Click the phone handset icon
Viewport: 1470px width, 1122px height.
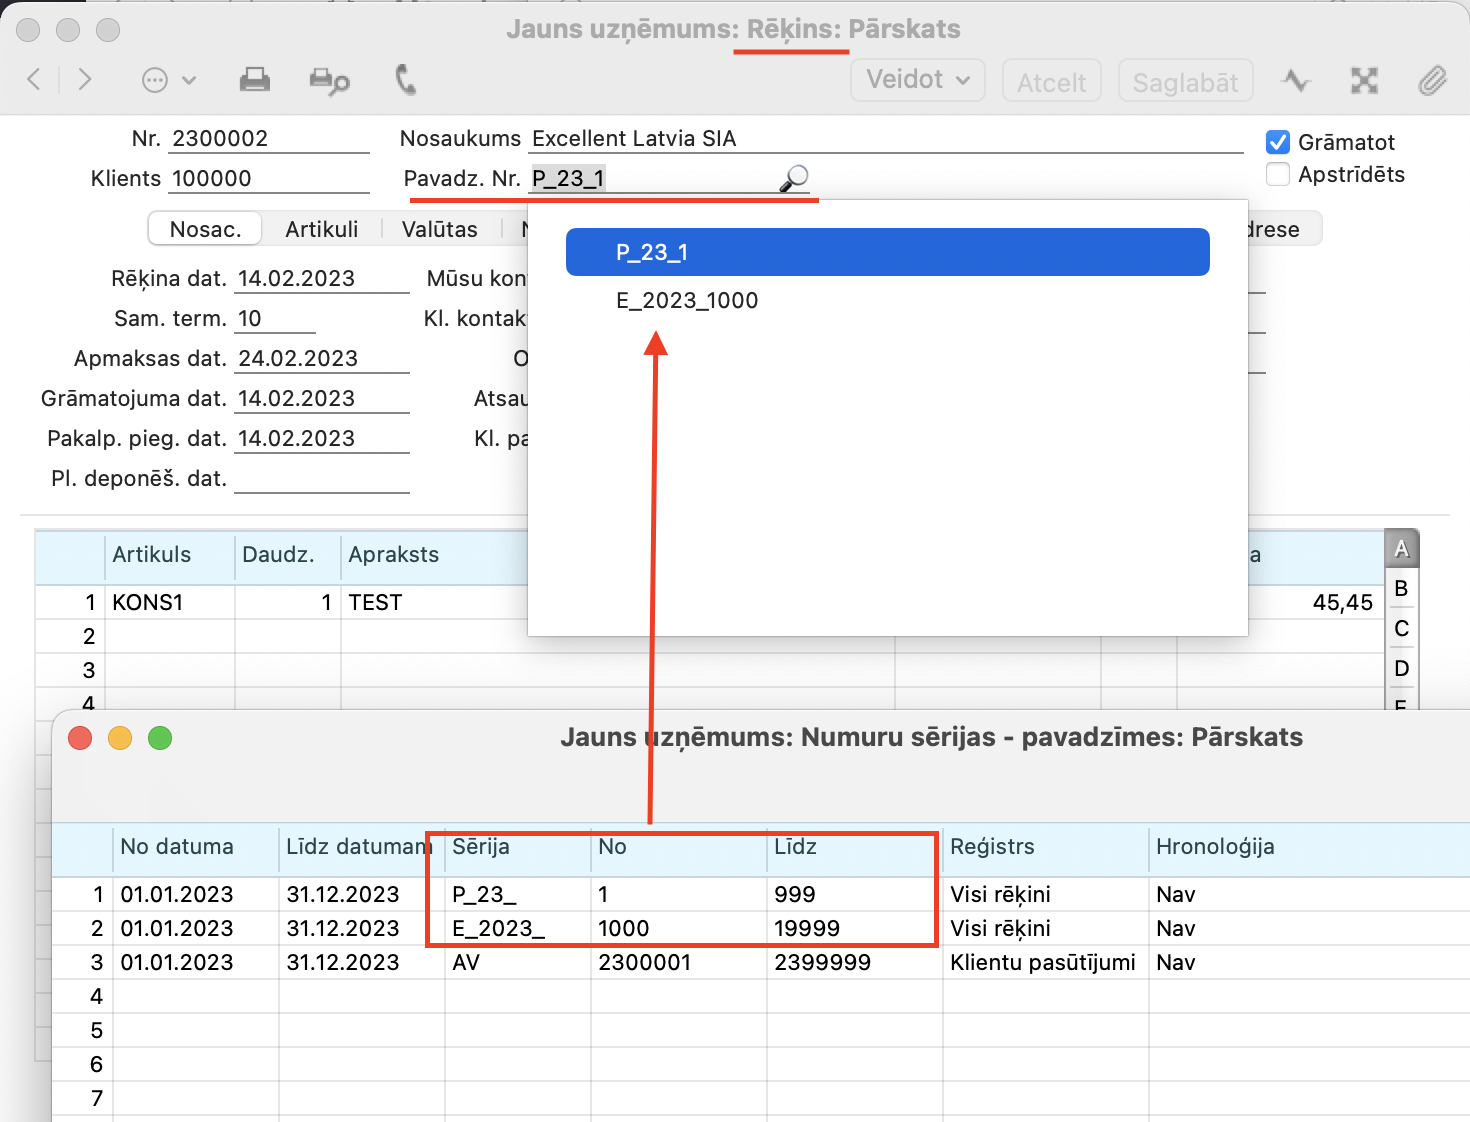point(405,80)
